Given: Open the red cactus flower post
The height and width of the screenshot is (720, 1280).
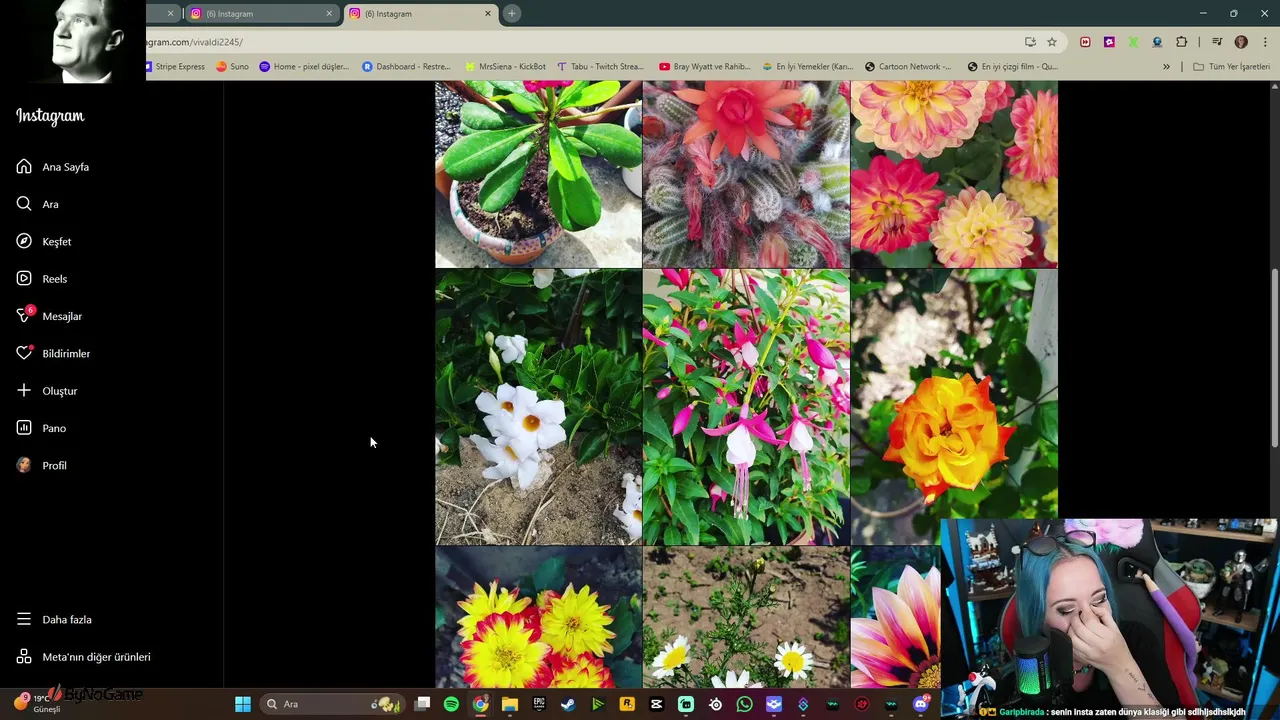Looking at the screenshot, I should [x=746, y=174].
